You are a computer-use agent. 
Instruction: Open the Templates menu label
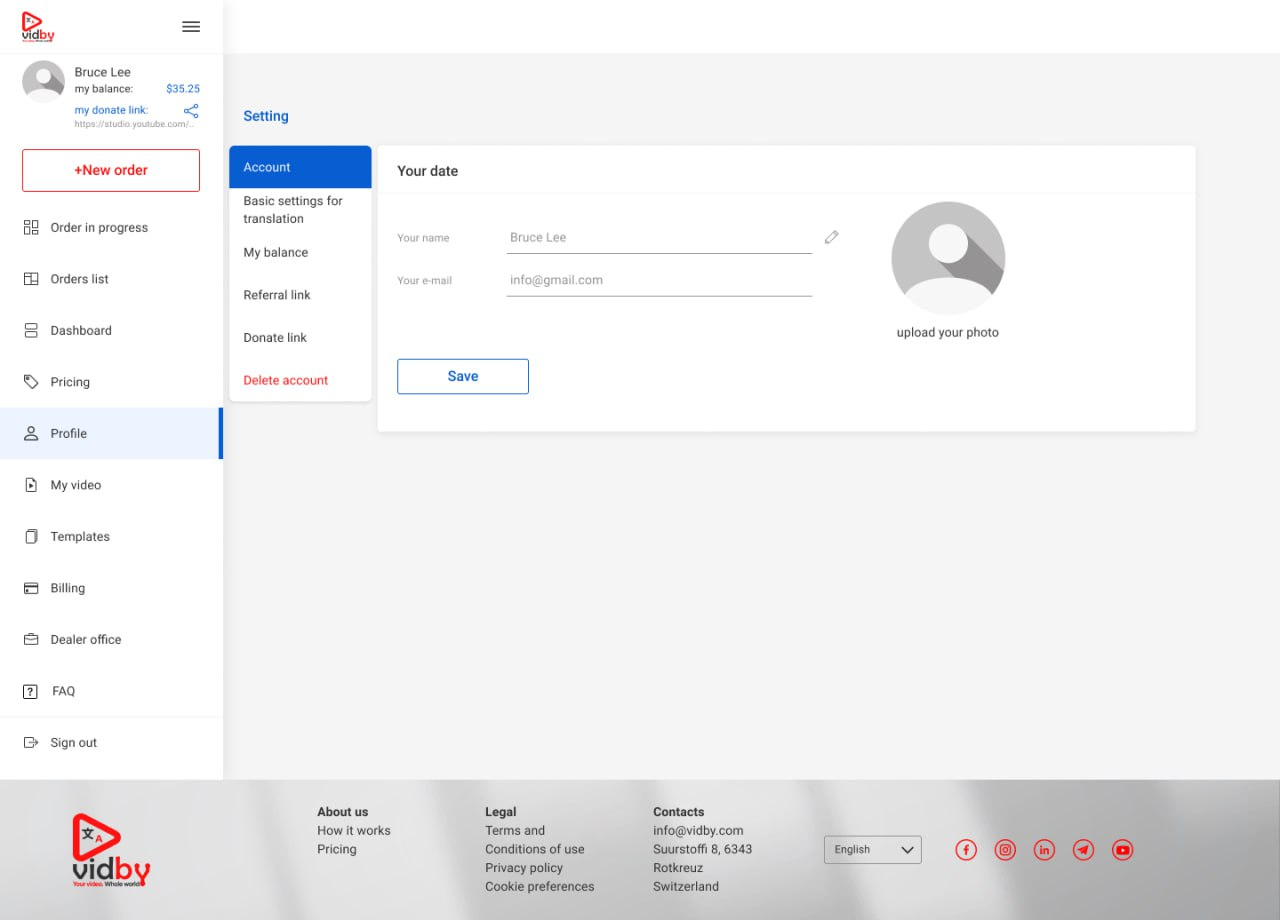(80, 537)
